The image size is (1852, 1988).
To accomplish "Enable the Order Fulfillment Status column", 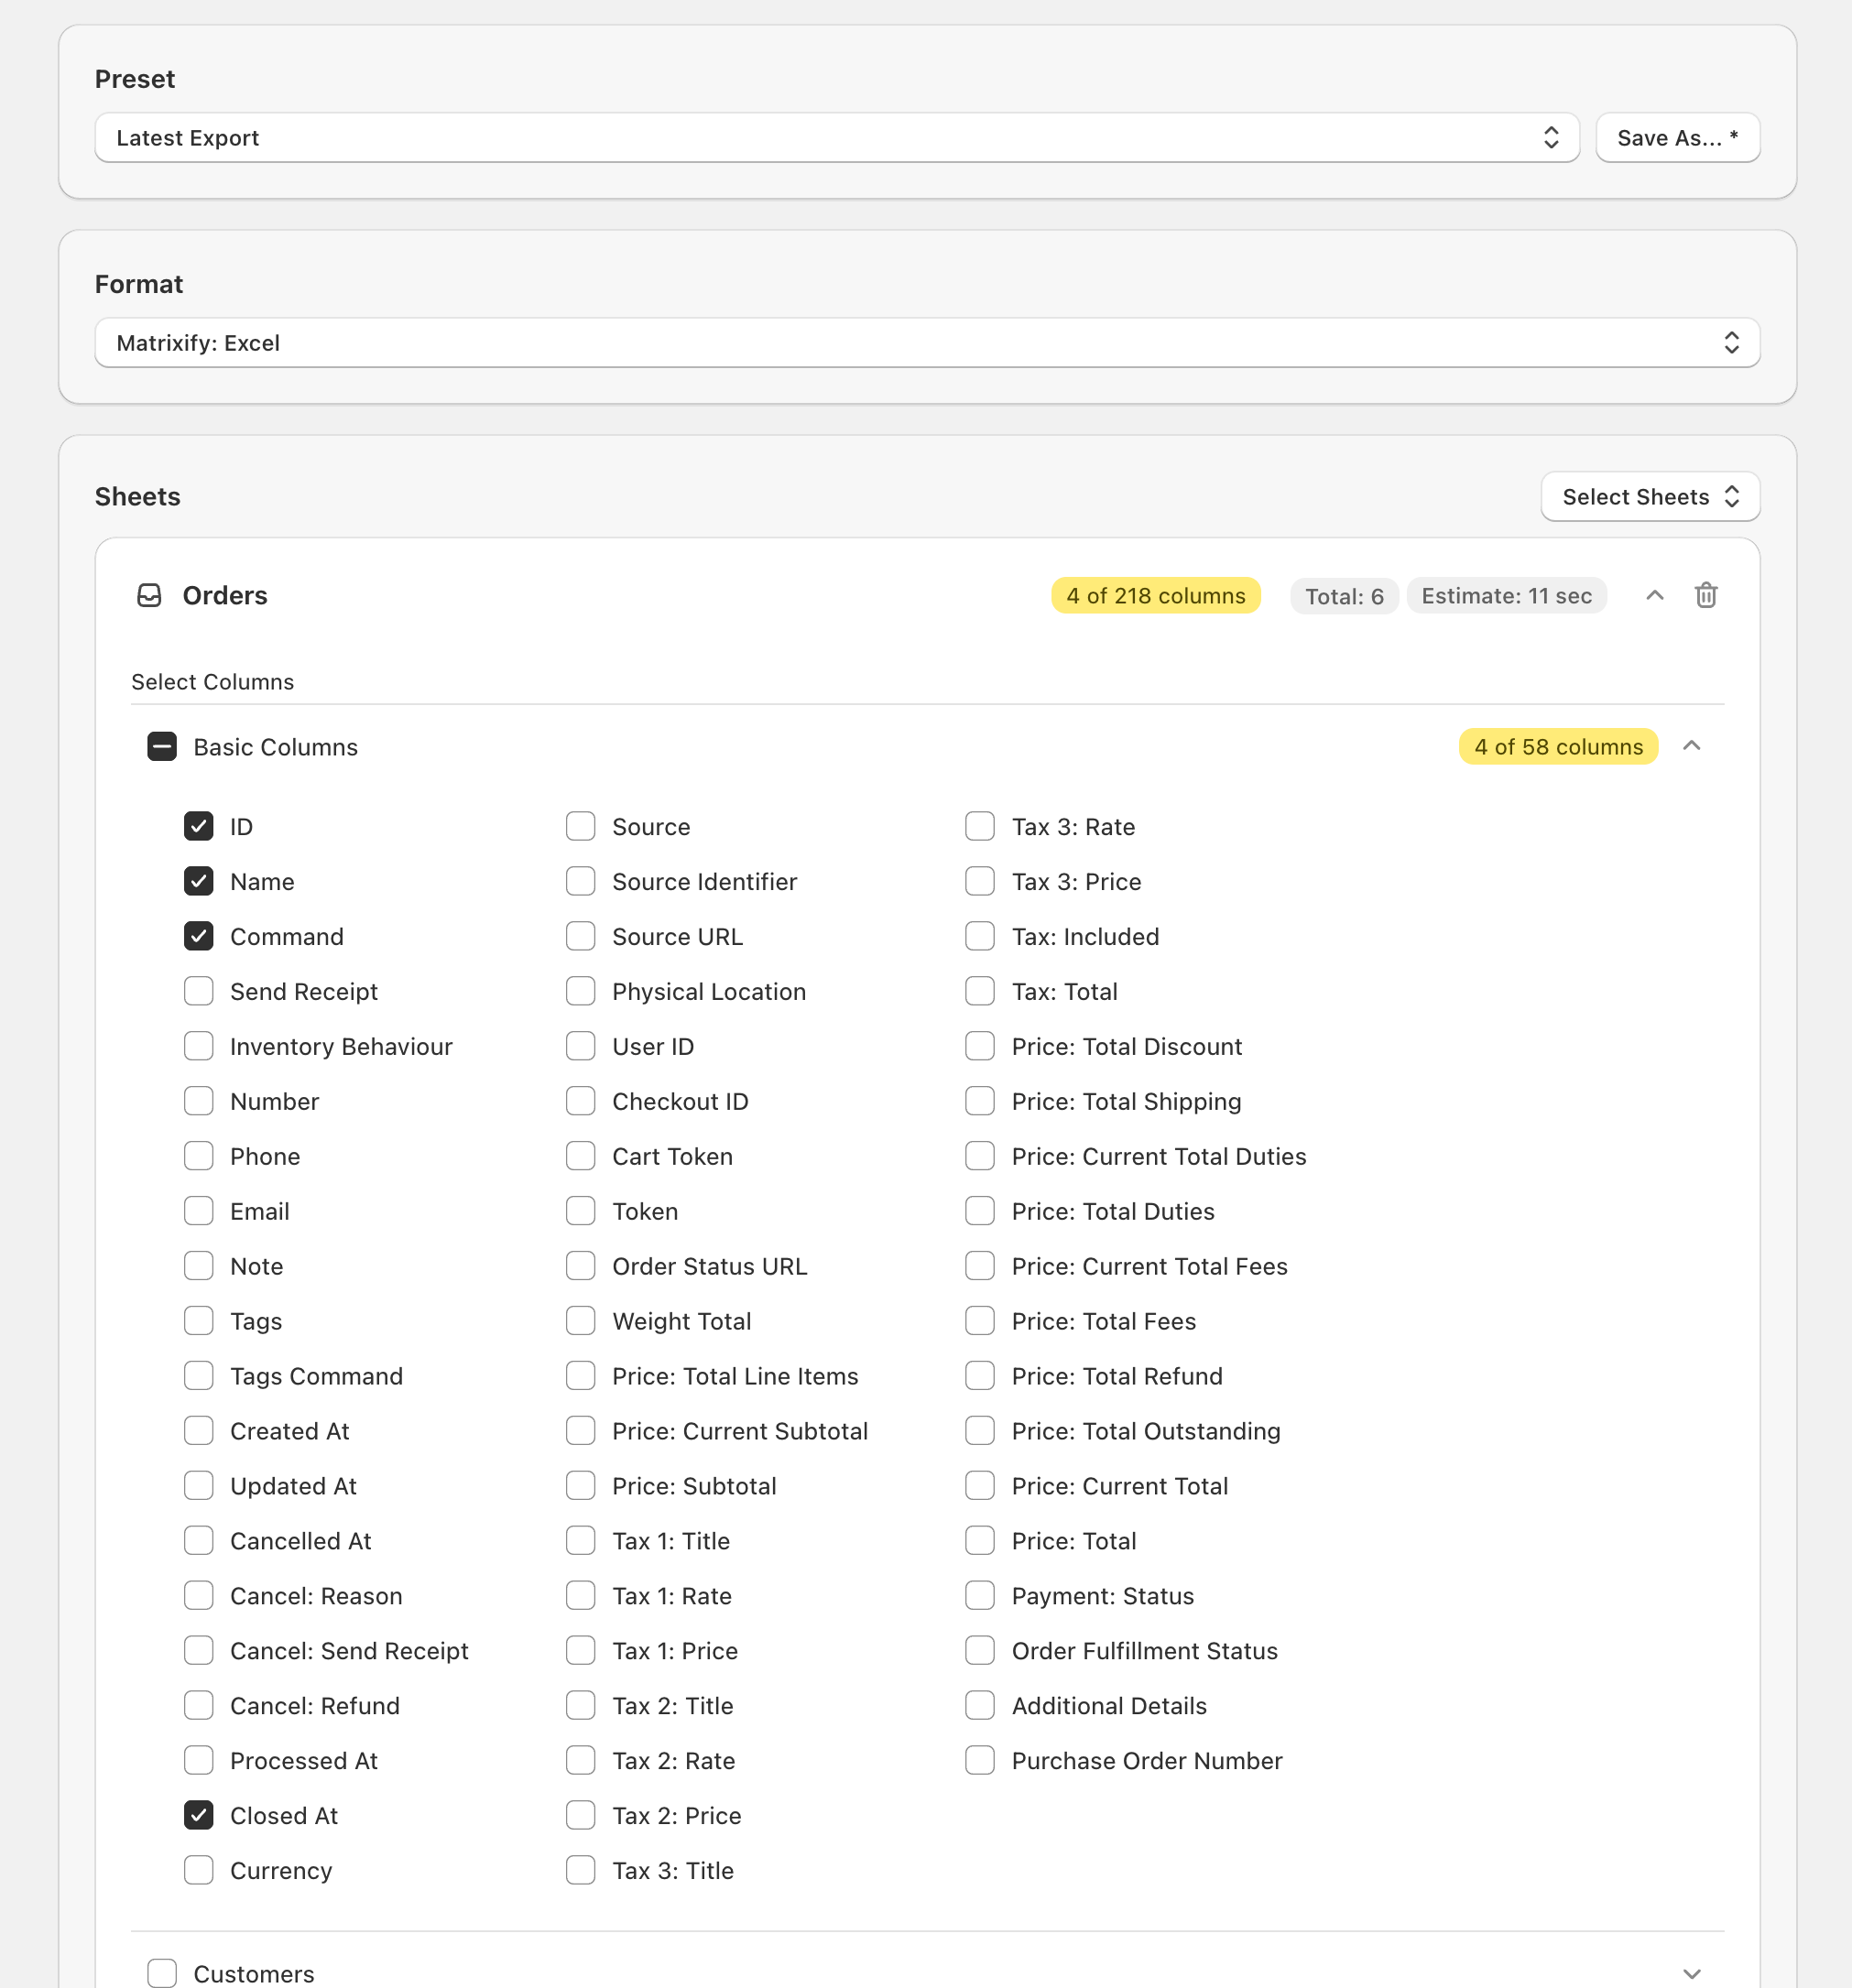I will pos(980,1651).
